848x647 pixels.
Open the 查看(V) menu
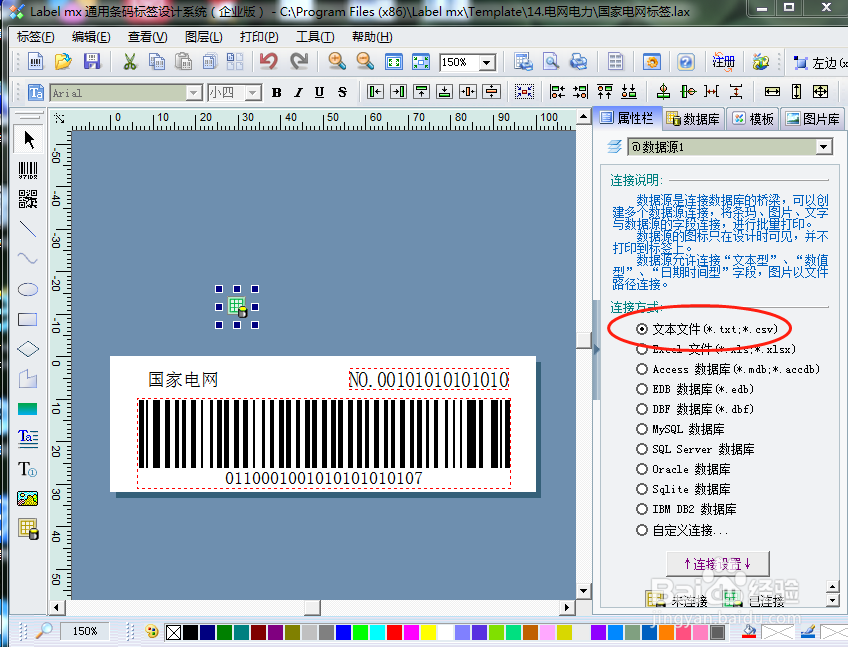click(147, 37)
